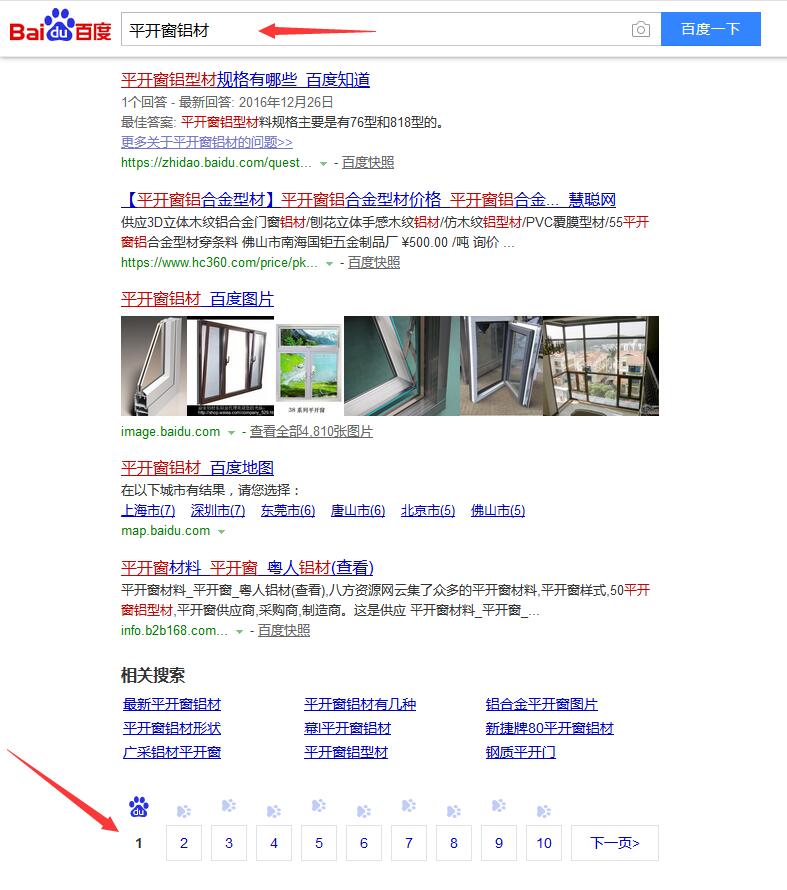
Task: Open 查看全部4,810张图片 link
Action: [311, 431]
